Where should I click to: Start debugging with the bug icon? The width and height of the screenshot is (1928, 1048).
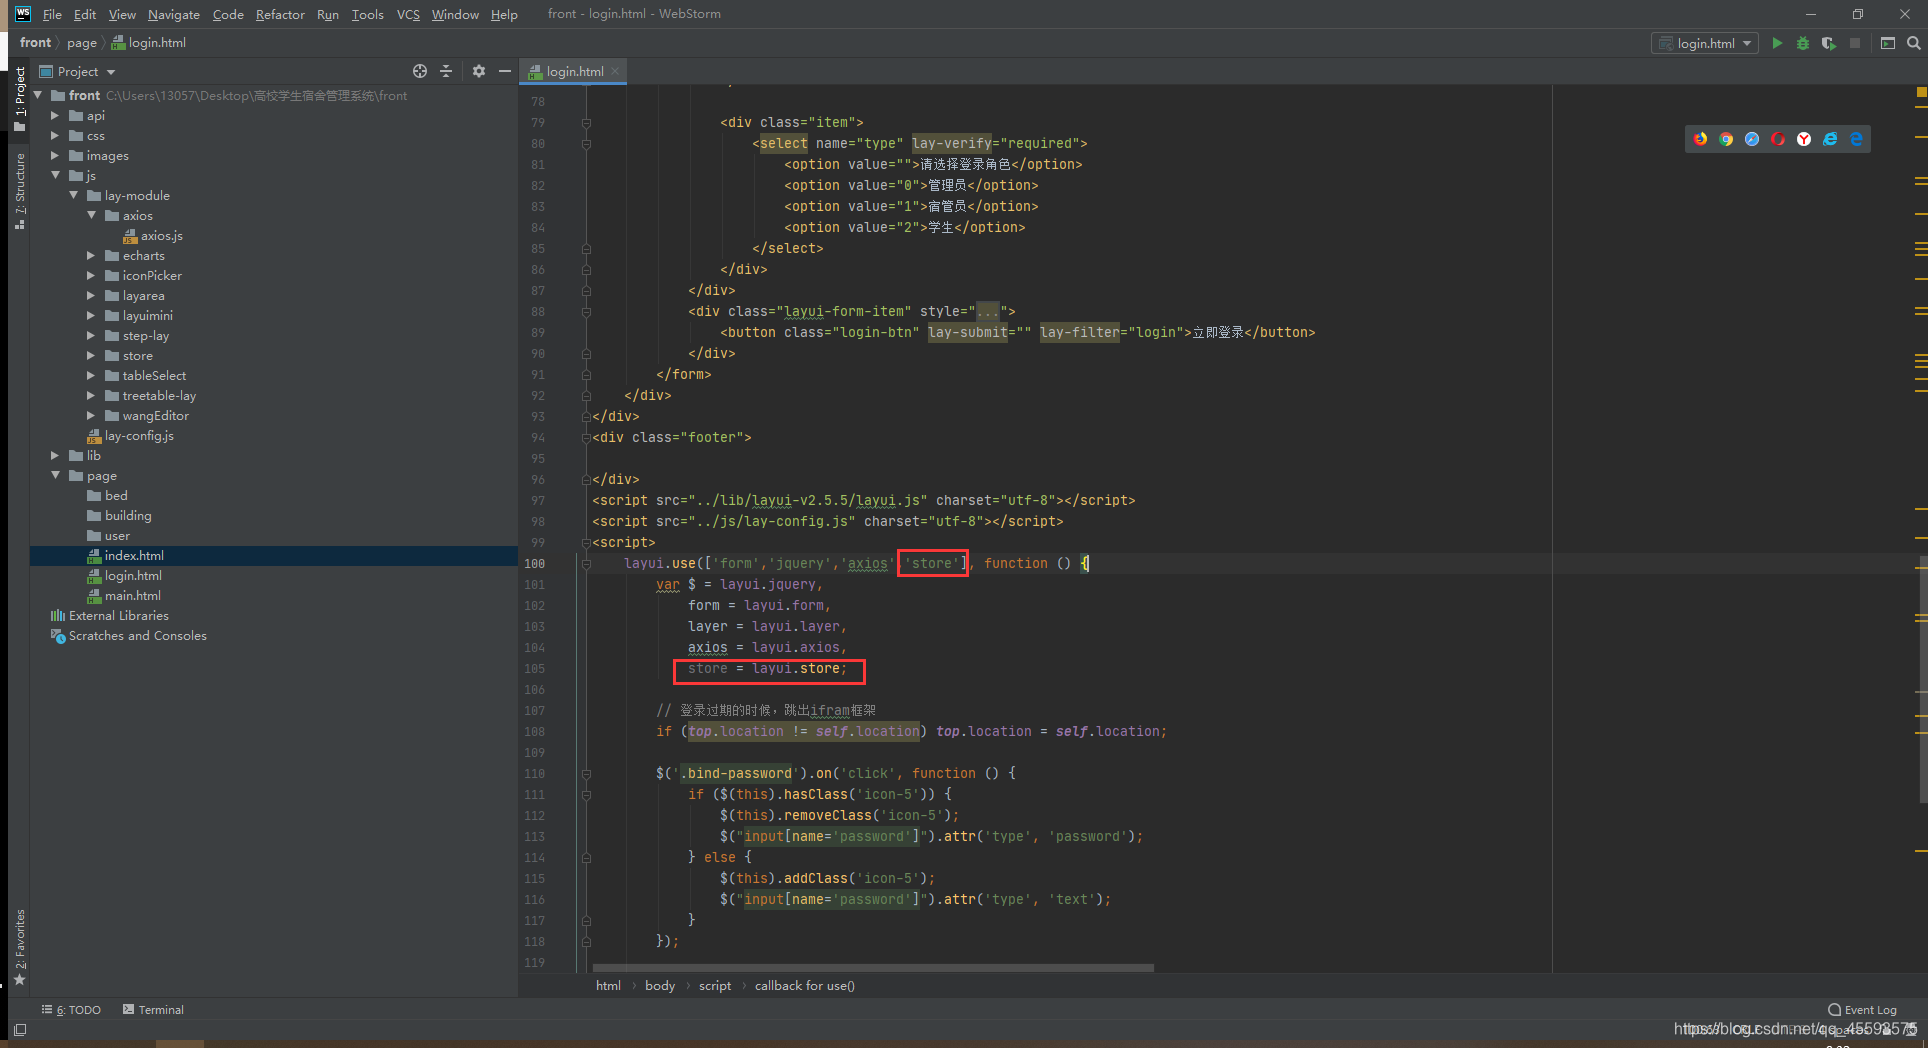coord(1803,43)
